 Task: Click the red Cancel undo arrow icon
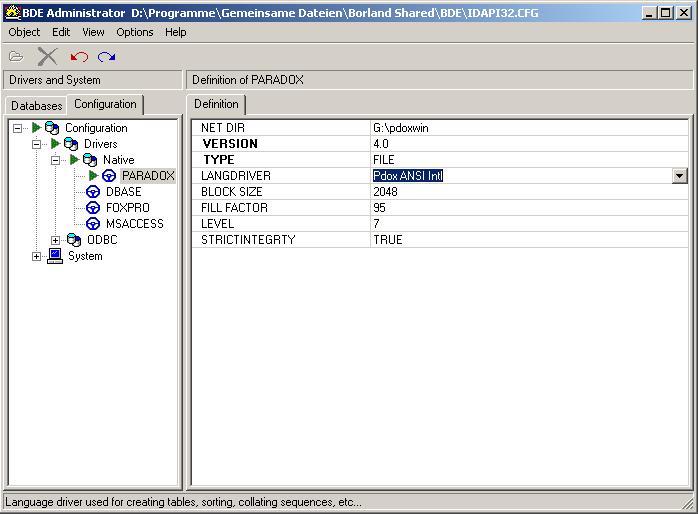coord(79,57)
